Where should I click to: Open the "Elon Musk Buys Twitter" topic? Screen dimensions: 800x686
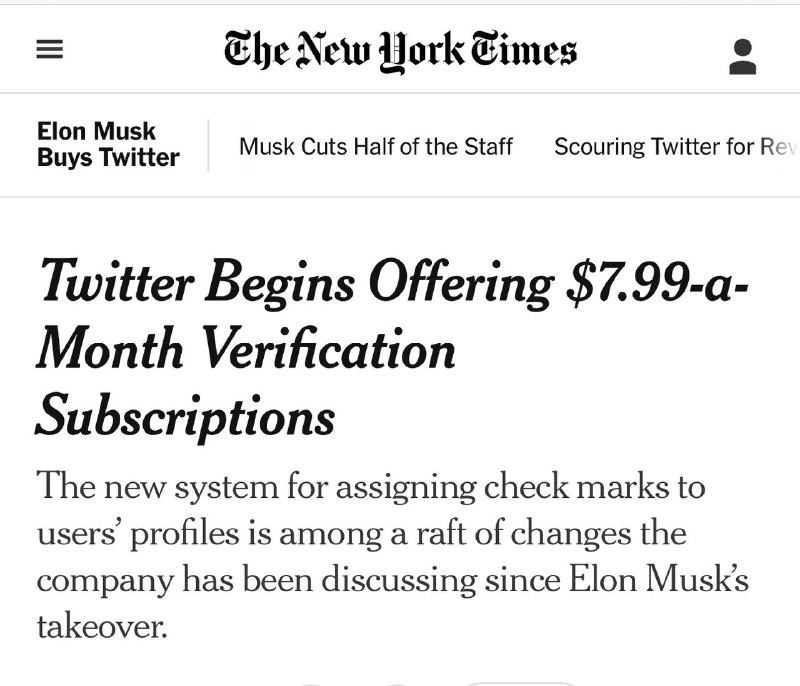[108, 144]
